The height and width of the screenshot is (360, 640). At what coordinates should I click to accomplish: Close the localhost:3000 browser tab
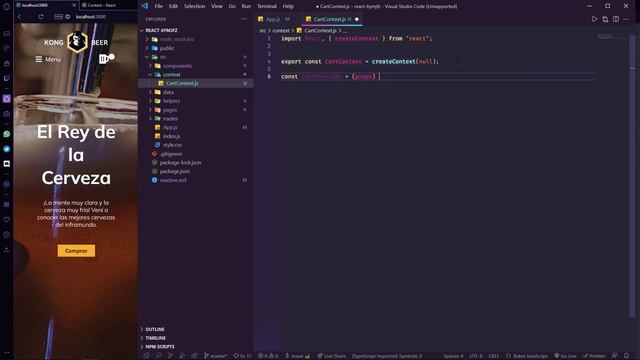74,5
